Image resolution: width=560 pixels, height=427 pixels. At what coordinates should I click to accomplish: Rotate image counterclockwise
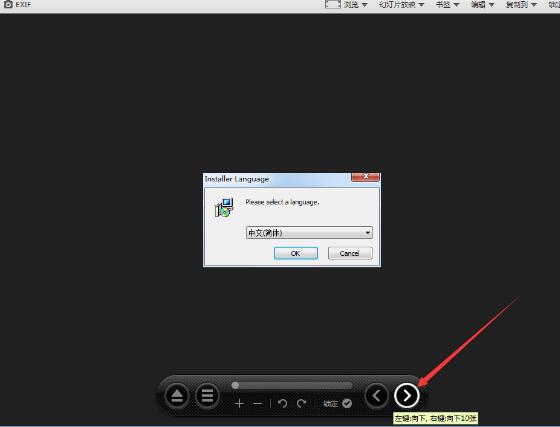(x=282, y=404)
